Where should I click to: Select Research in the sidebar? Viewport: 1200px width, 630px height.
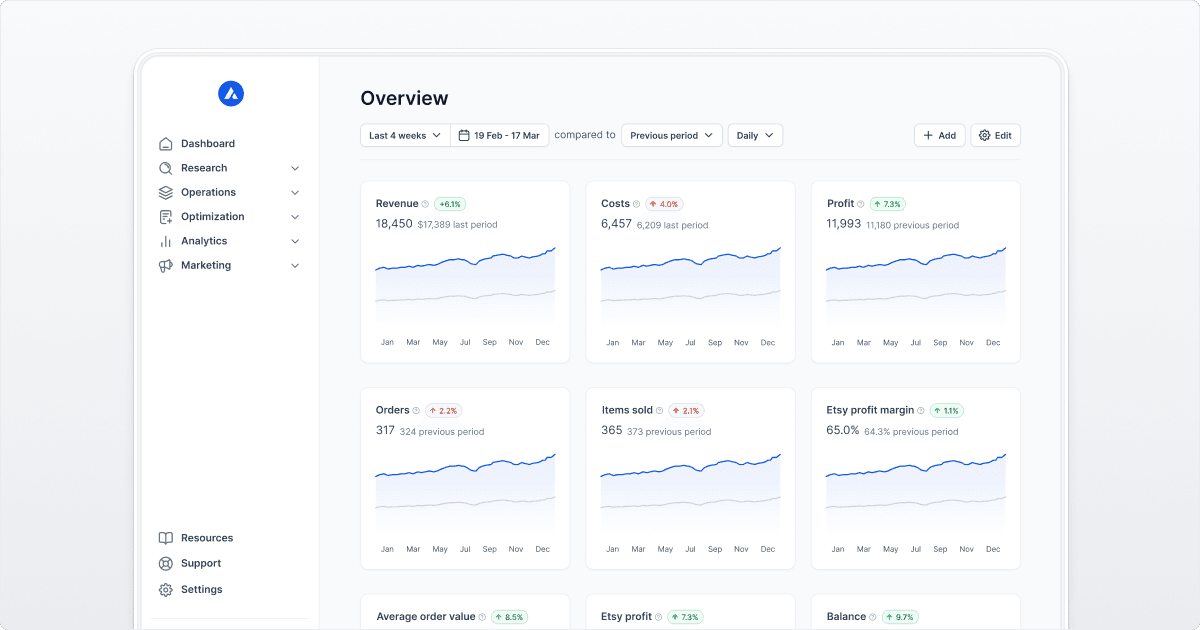pyautogui.click(x=204, y=168)
